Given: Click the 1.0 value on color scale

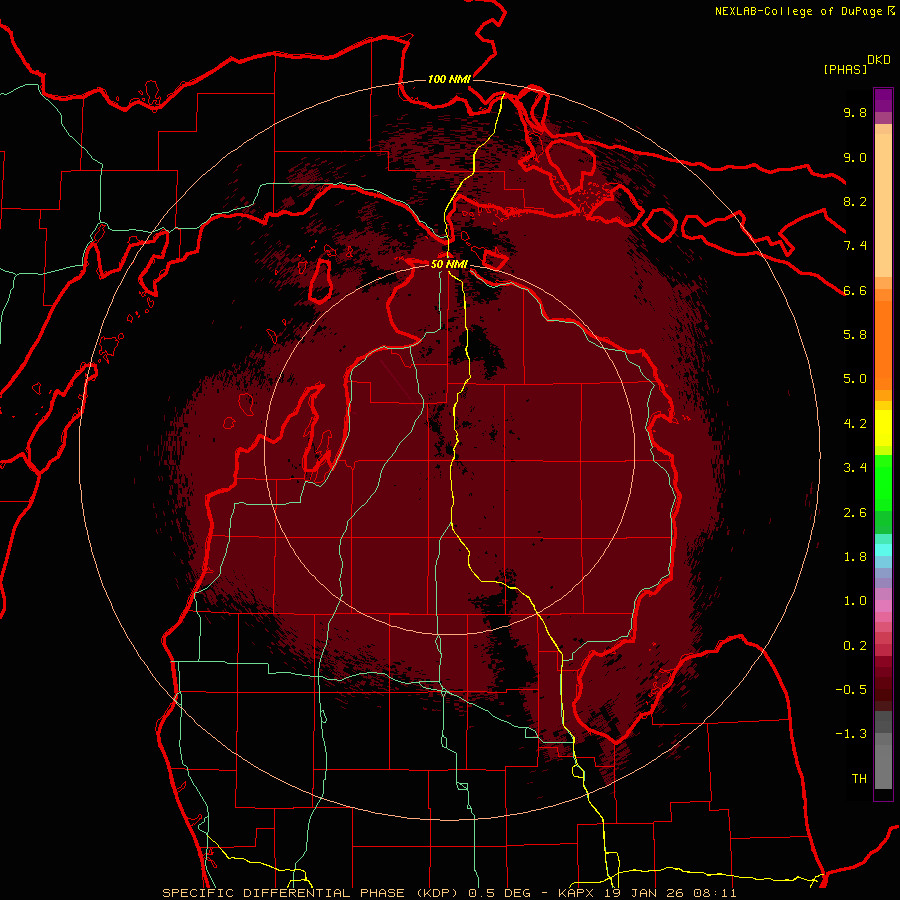Looking at the screenshot, I should [855, 601].
